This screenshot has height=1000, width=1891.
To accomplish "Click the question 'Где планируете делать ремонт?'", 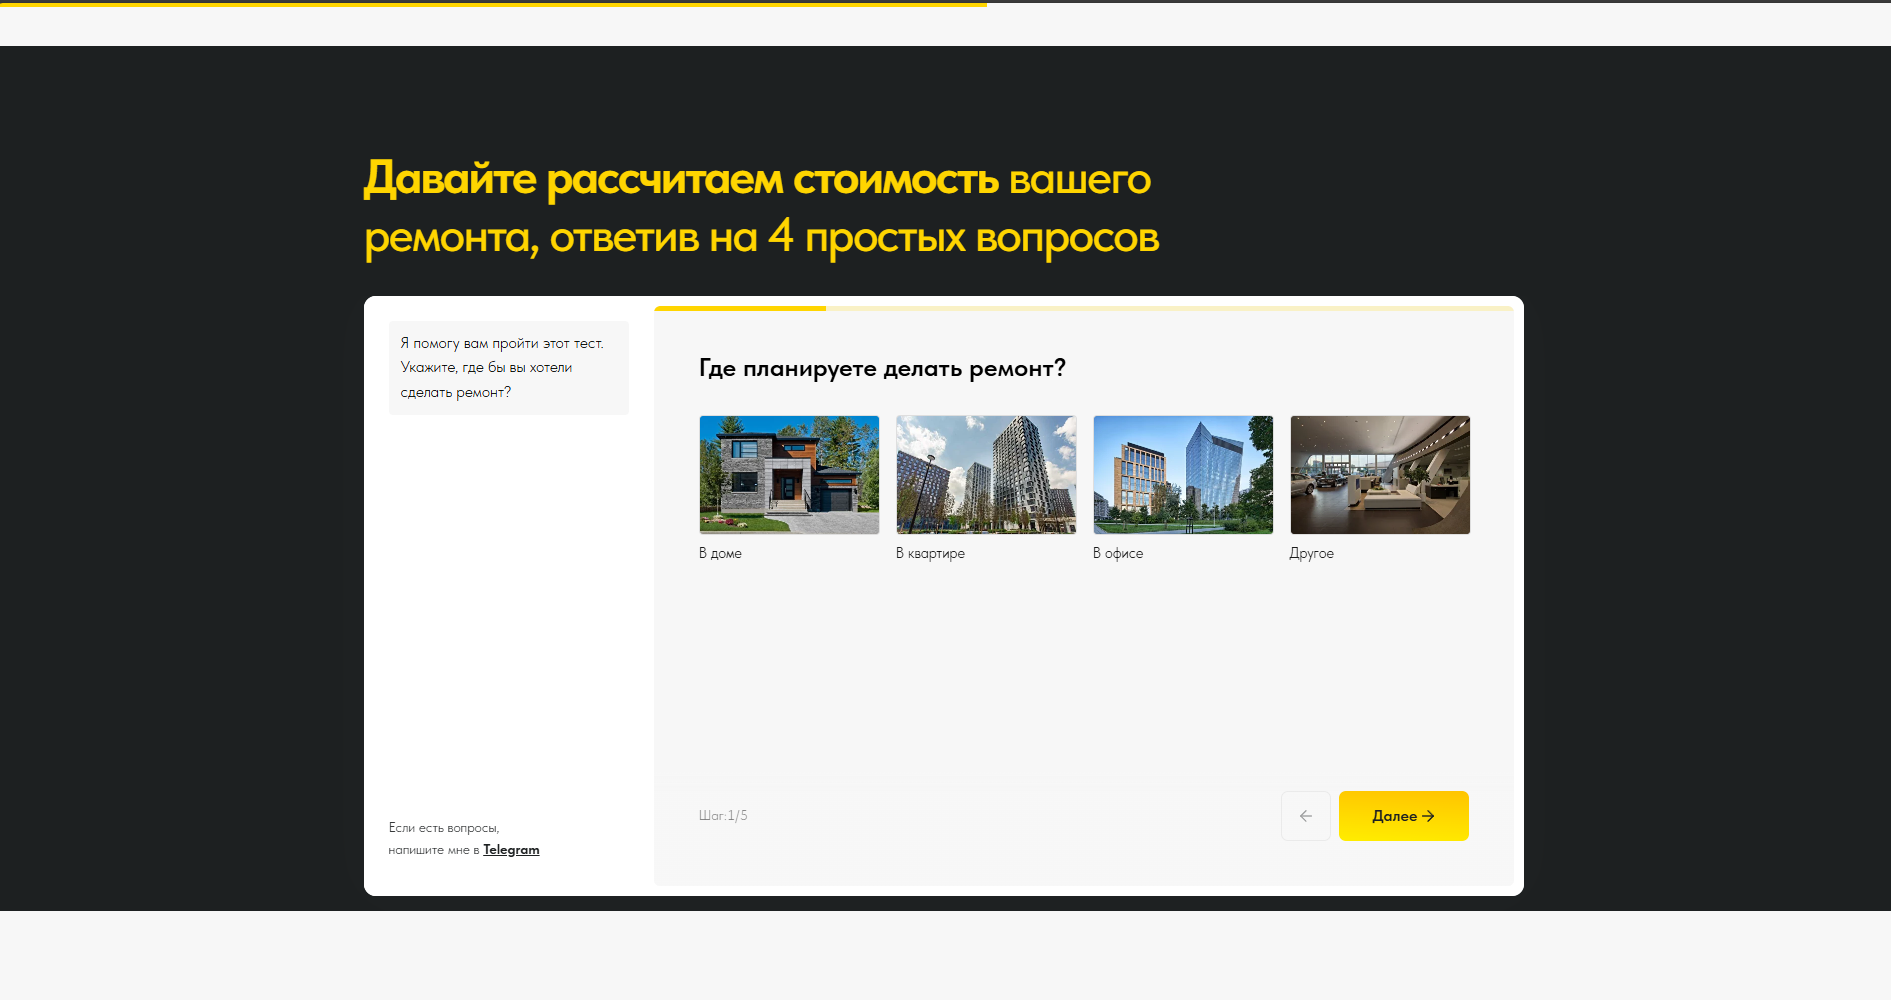I will (x=882, y=369).
